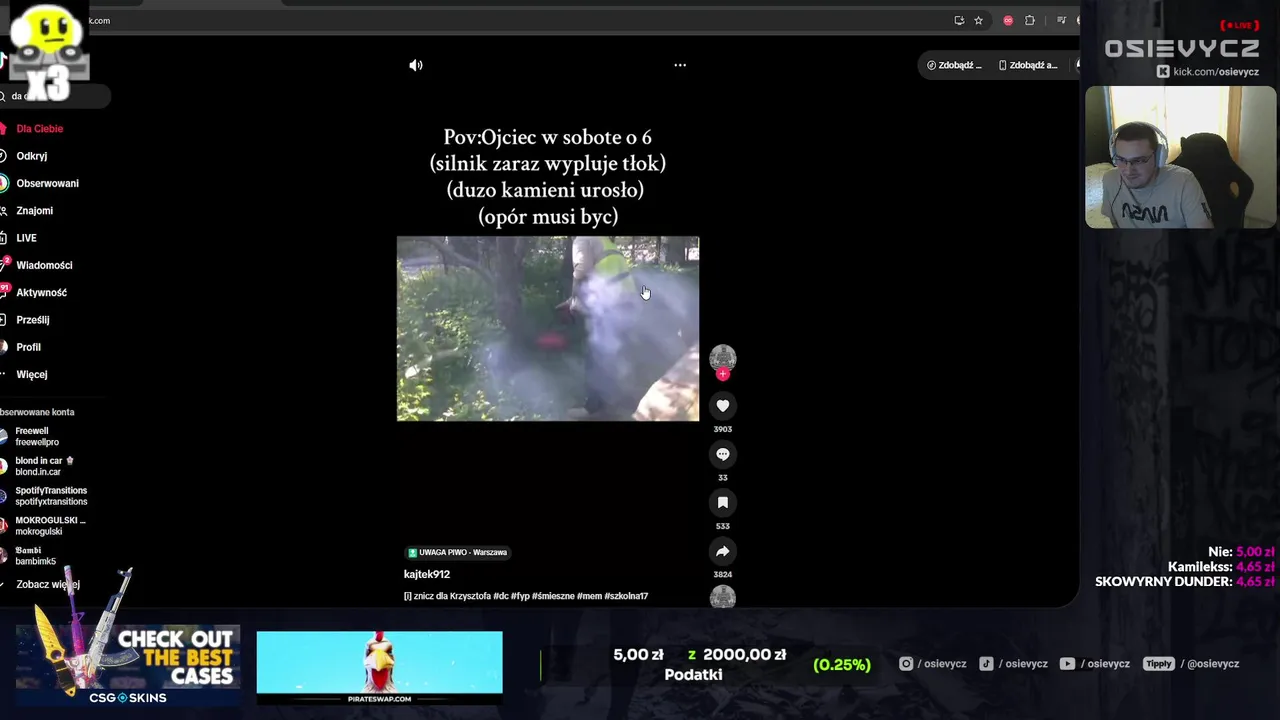The image size is (1280, 720).
Task: Focus the TikTok search field
Action: pyautogui.click(x=55, y=96)
